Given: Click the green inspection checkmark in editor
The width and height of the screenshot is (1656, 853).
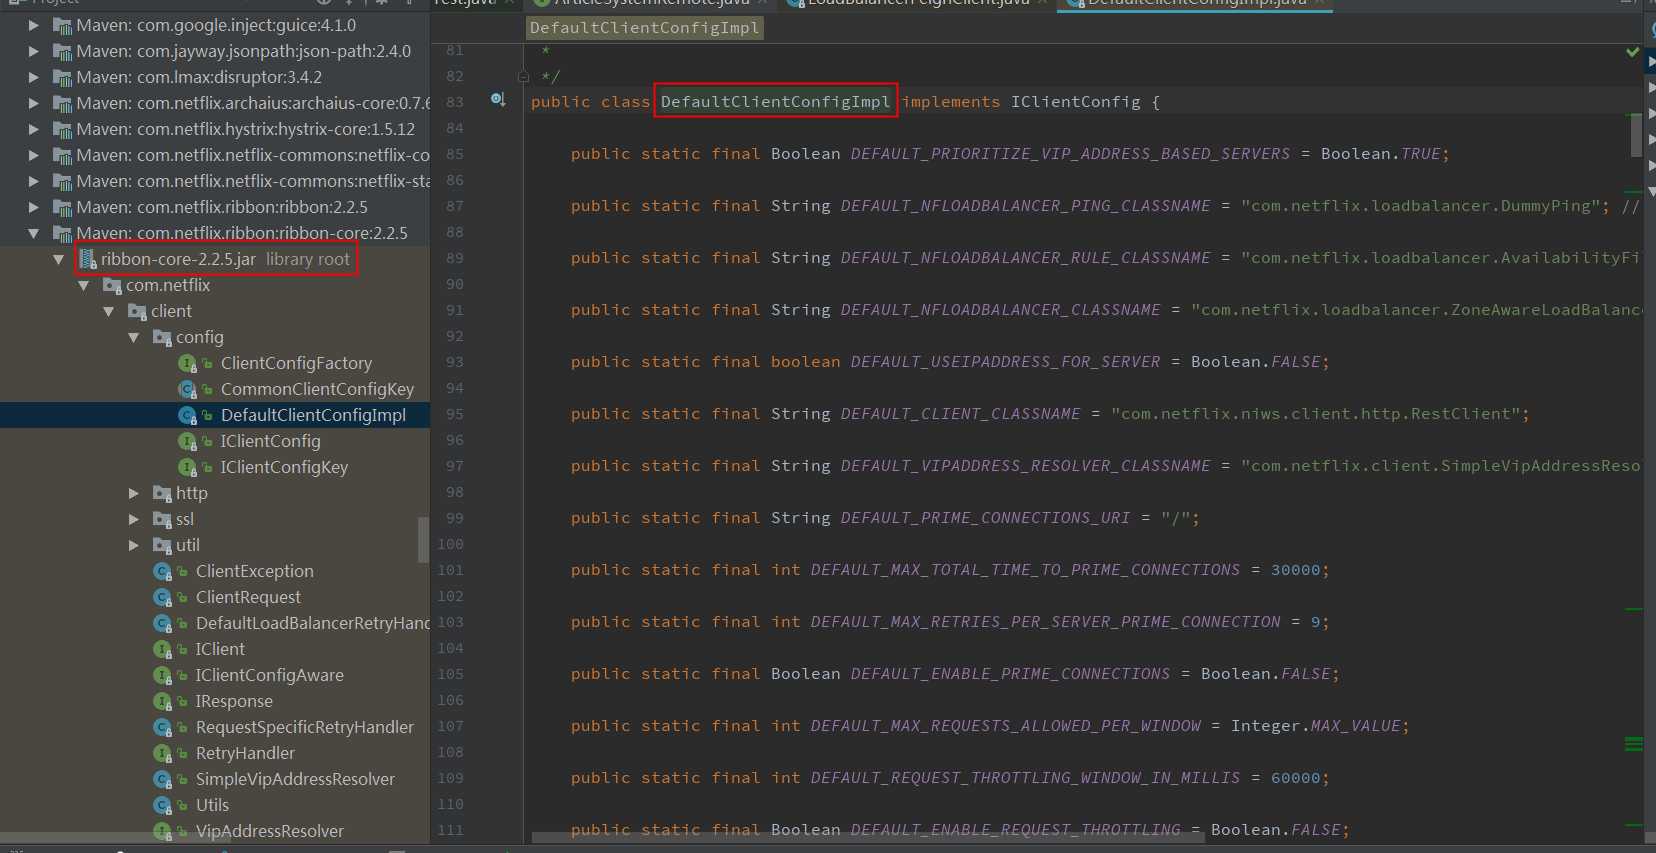Looking at the screenshot, I should point(1632,51).
